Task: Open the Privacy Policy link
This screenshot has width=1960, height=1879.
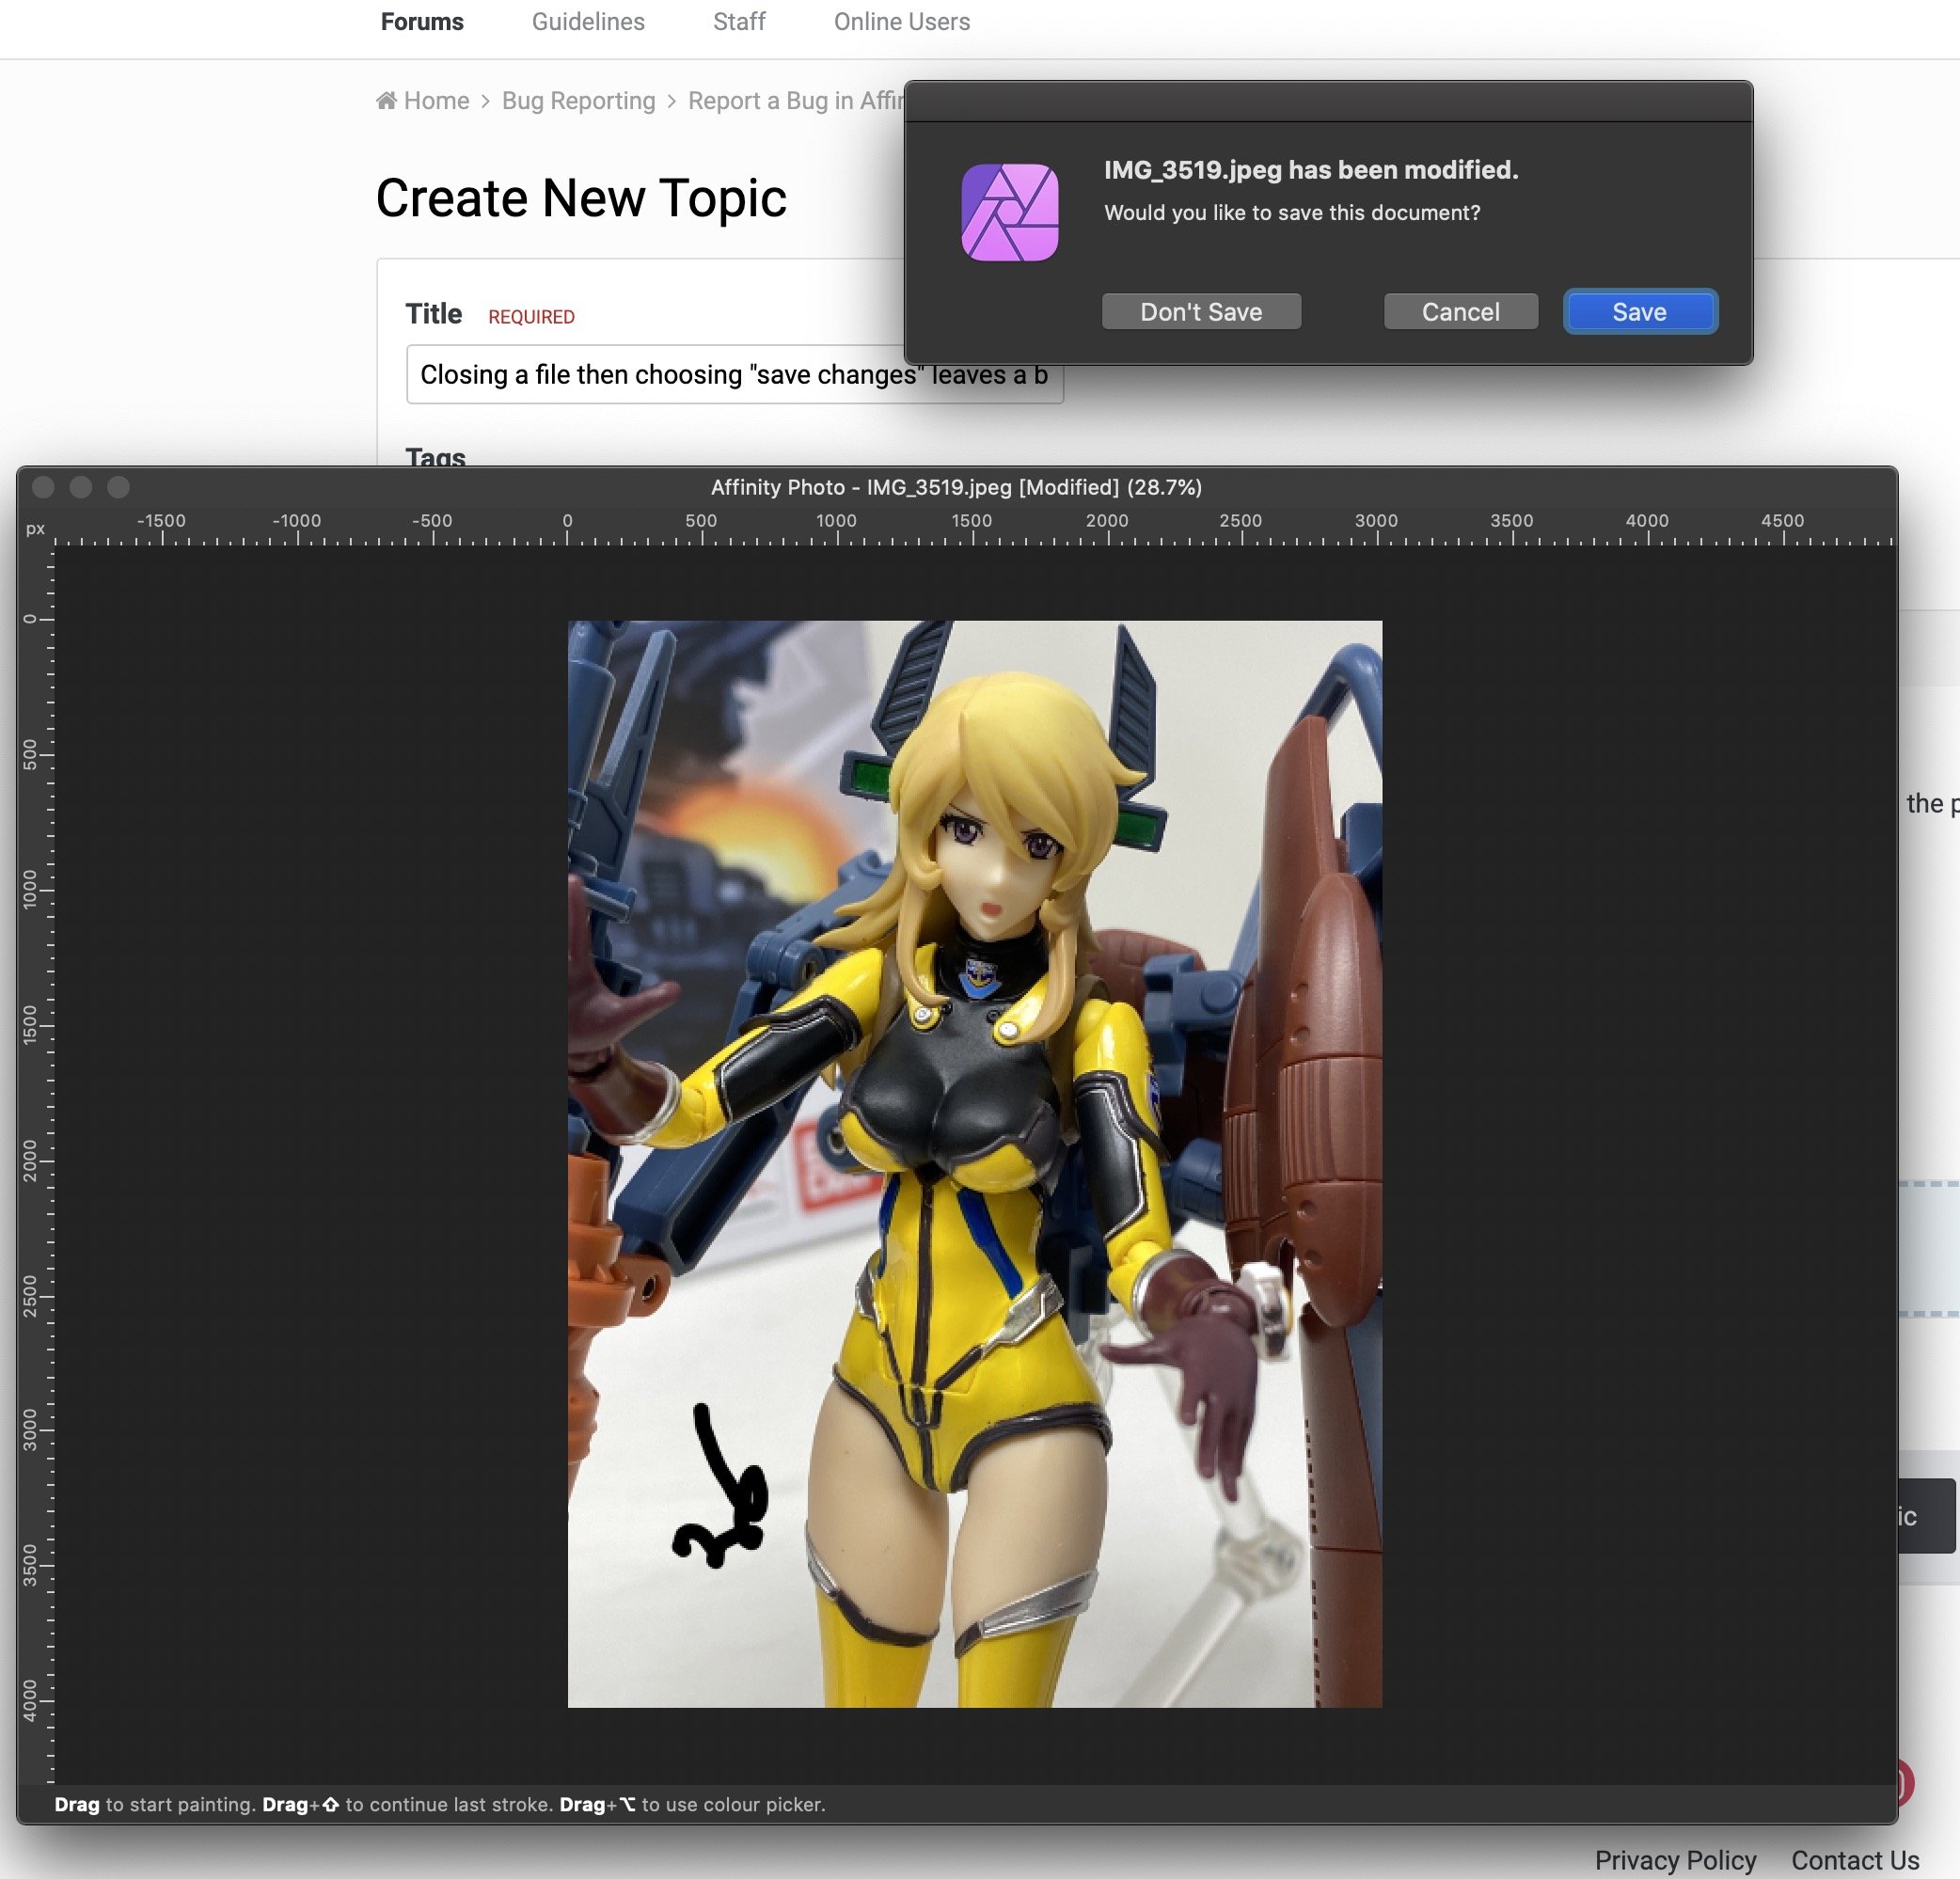Action: pos(1675,1860)
